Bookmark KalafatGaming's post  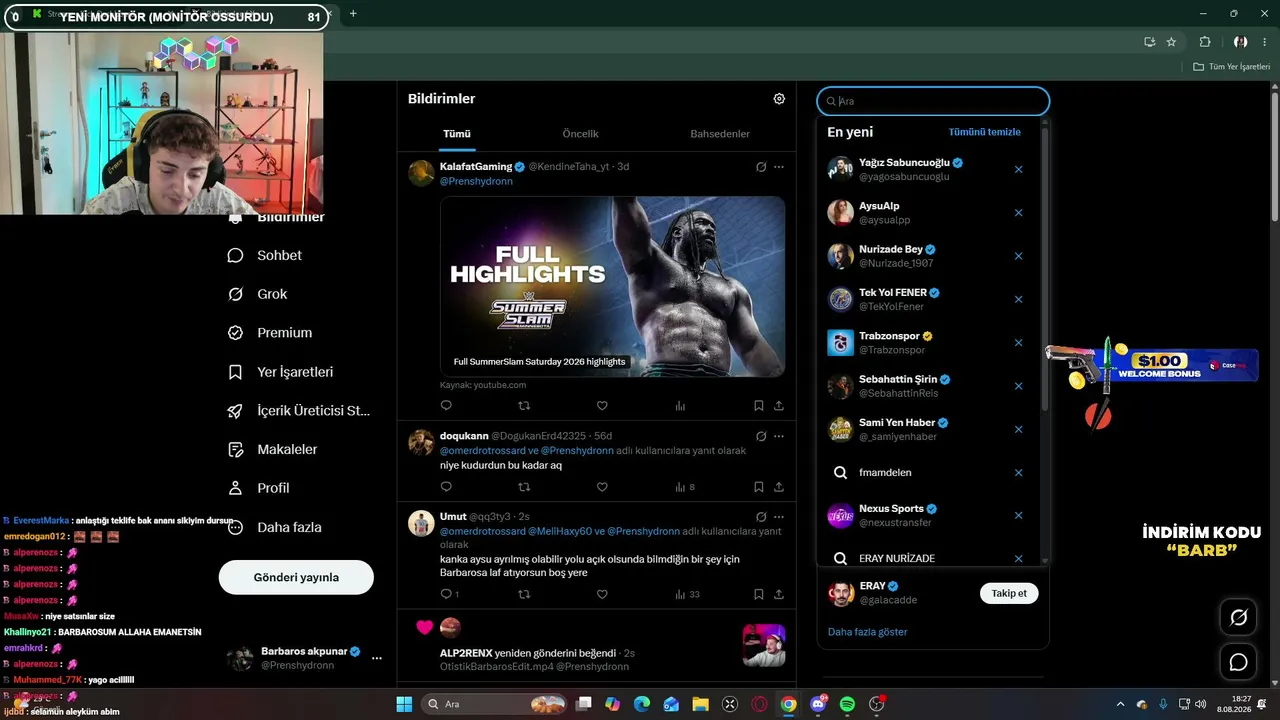pos(758,406)
